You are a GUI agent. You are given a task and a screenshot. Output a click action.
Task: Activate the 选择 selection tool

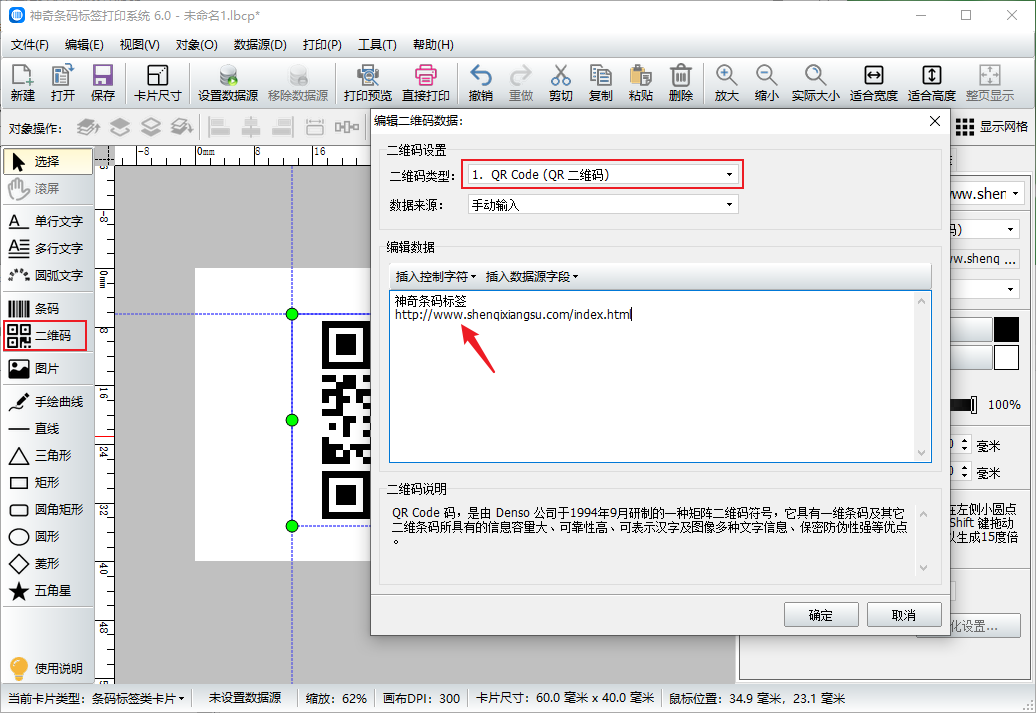click(48, 161)
